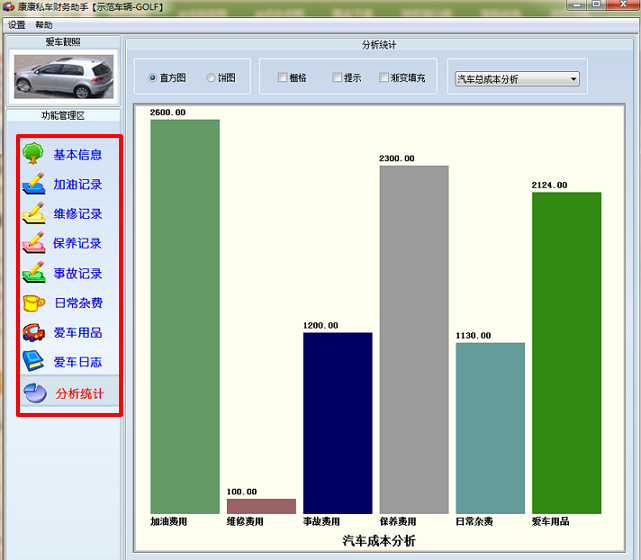Open the 爱车用品 list
Image resolution: width=641 pixels, height=560 pixels.
coord(78,333)
